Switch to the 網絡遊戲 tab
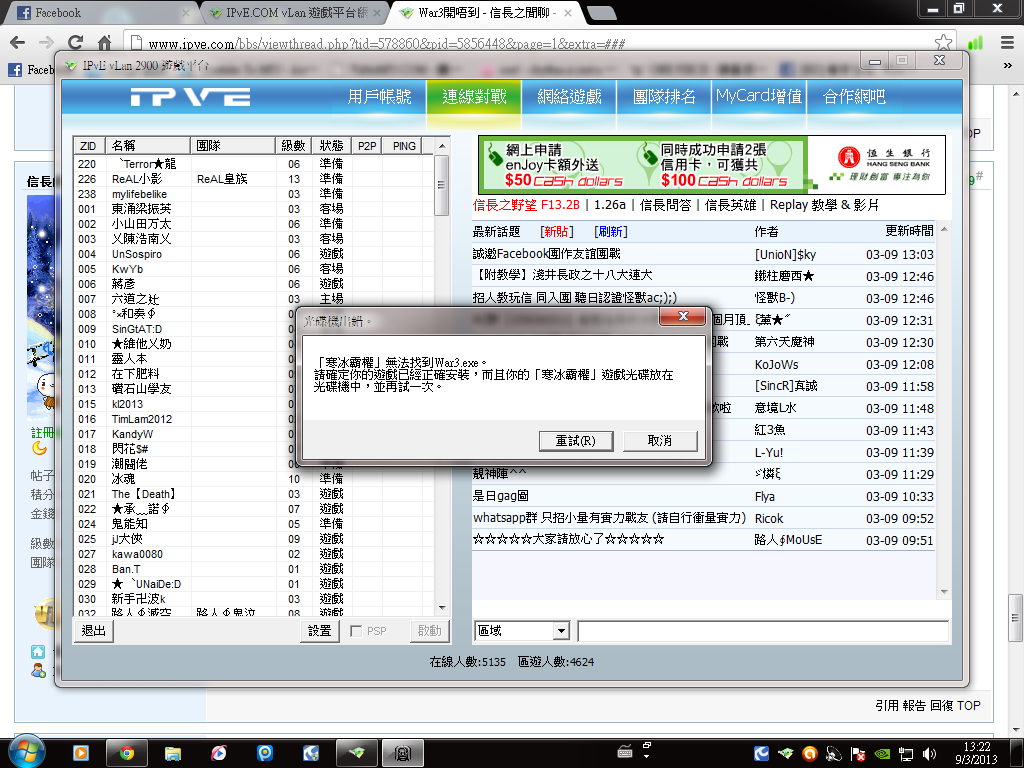 pyautogui.click(x=569, y=97)
